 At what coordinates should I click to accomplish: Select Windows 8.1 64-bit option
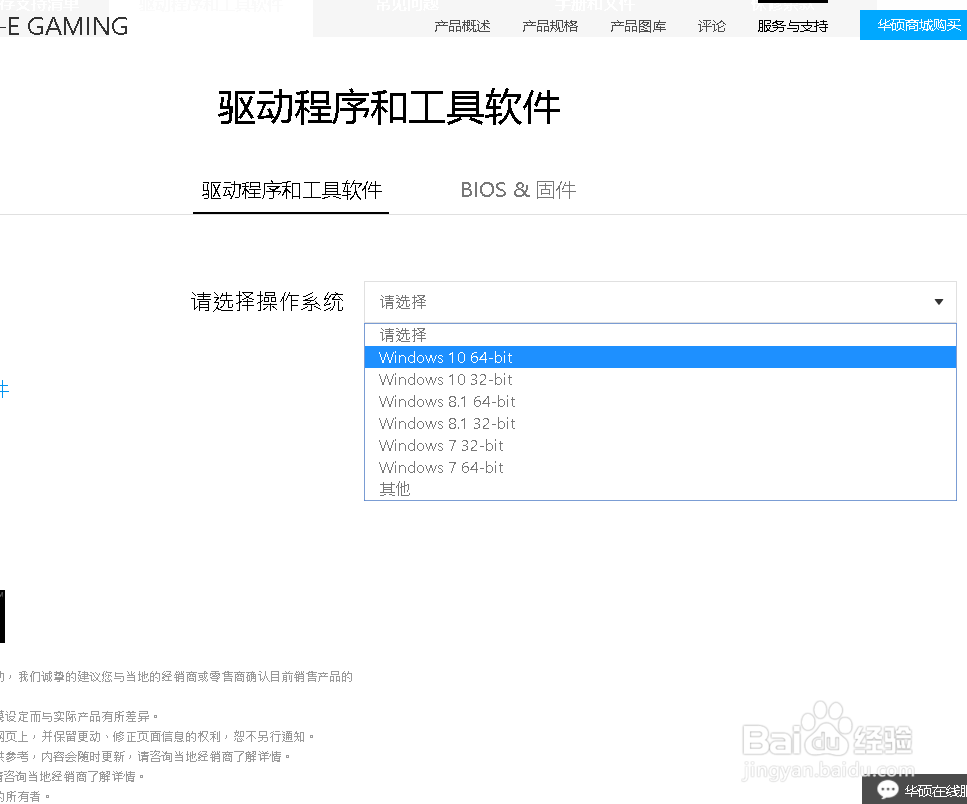(x=660, y=401)
